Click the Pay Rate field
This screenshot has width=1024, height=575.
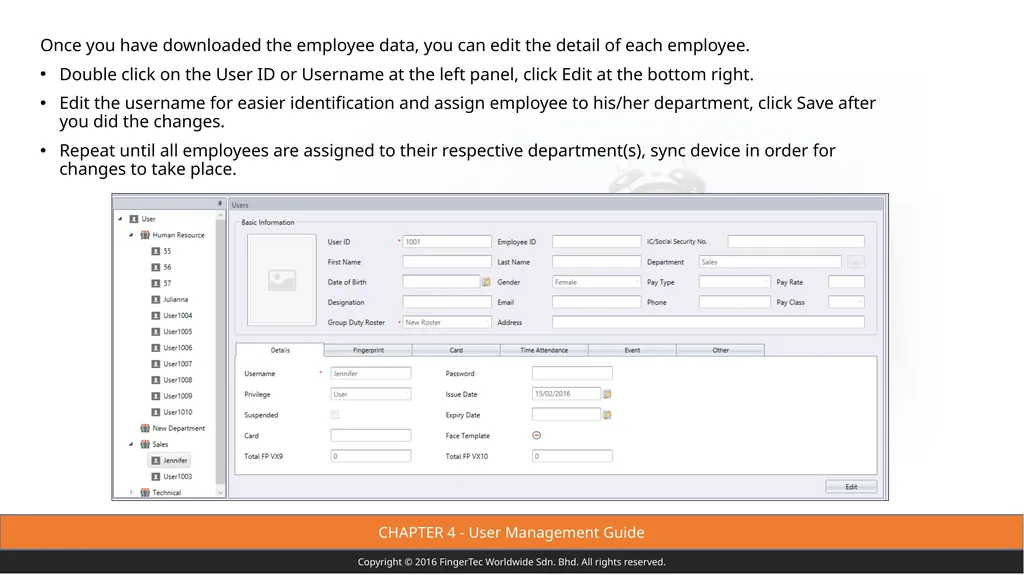click(x=846, y=282)
